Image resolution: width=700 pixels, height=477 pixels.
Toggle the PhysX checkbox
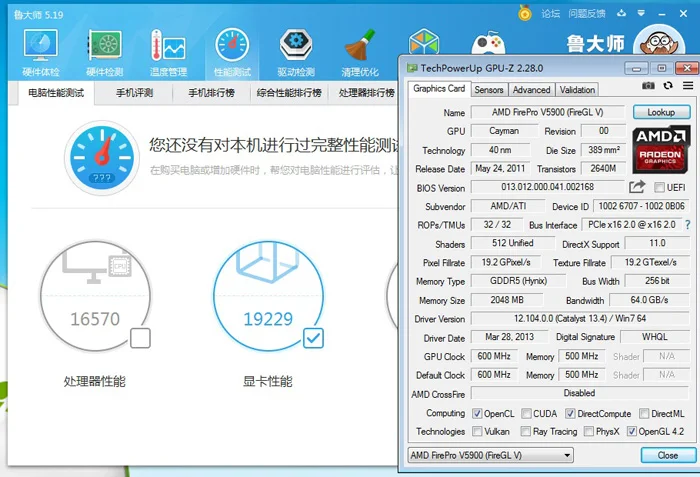589,431
